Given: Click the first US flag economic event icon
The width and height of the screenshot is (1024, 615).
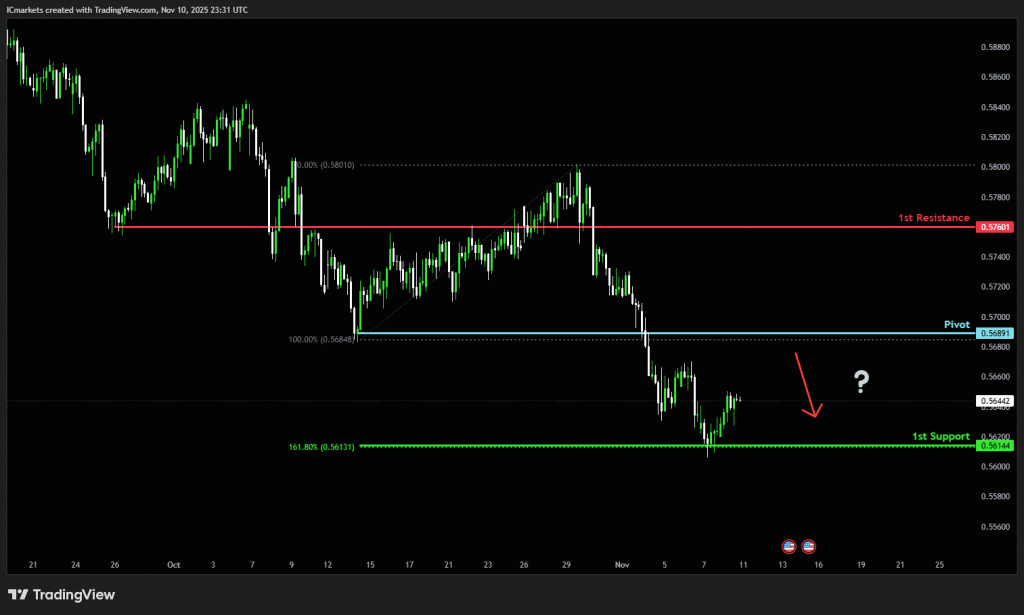Looking at the screenshot, I should tap(788, 546).
